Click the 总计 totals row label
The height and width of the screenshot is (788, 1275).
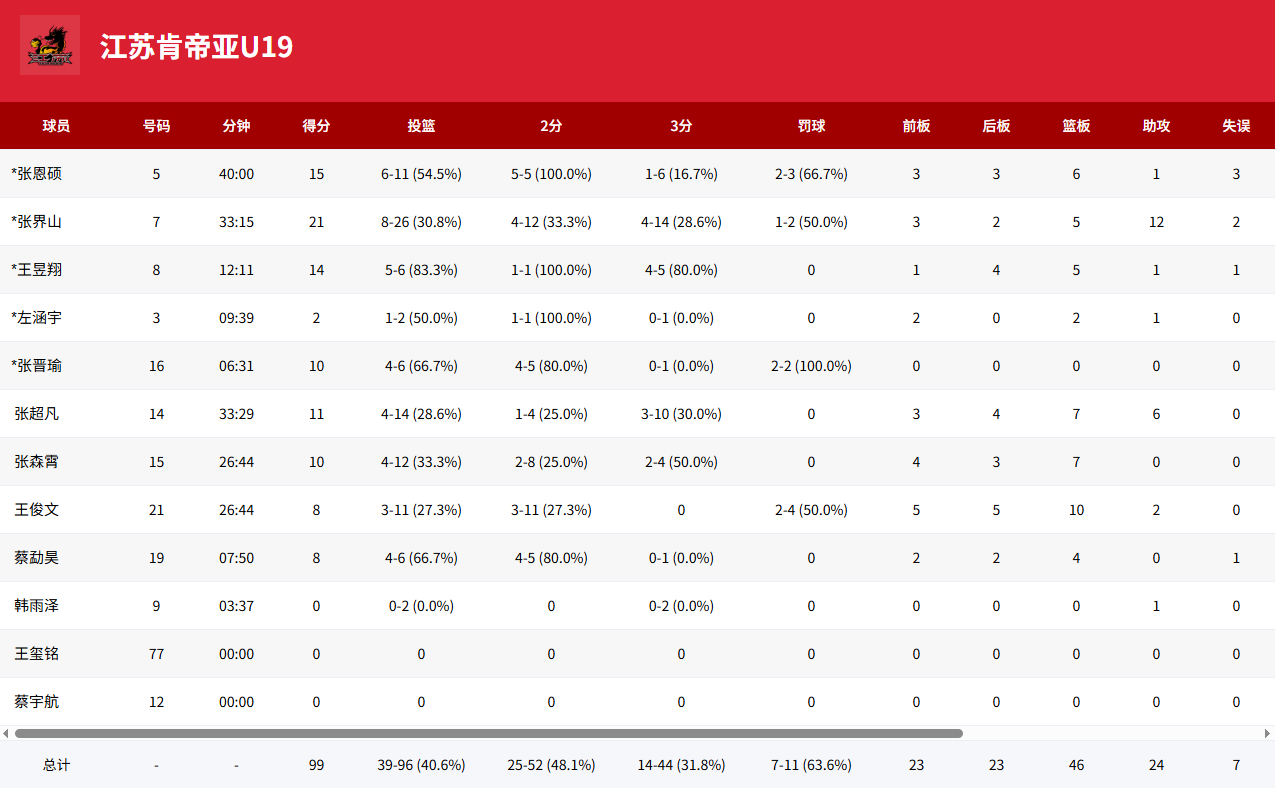[x=56, y=765]
